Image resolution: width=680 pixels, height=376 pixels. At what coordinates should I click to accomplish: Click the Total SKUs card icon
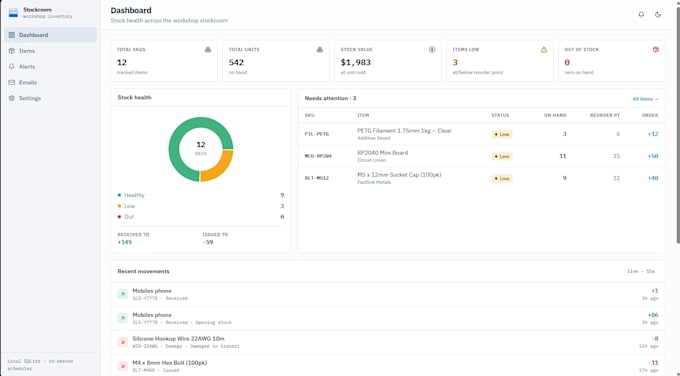coord(208,50)
